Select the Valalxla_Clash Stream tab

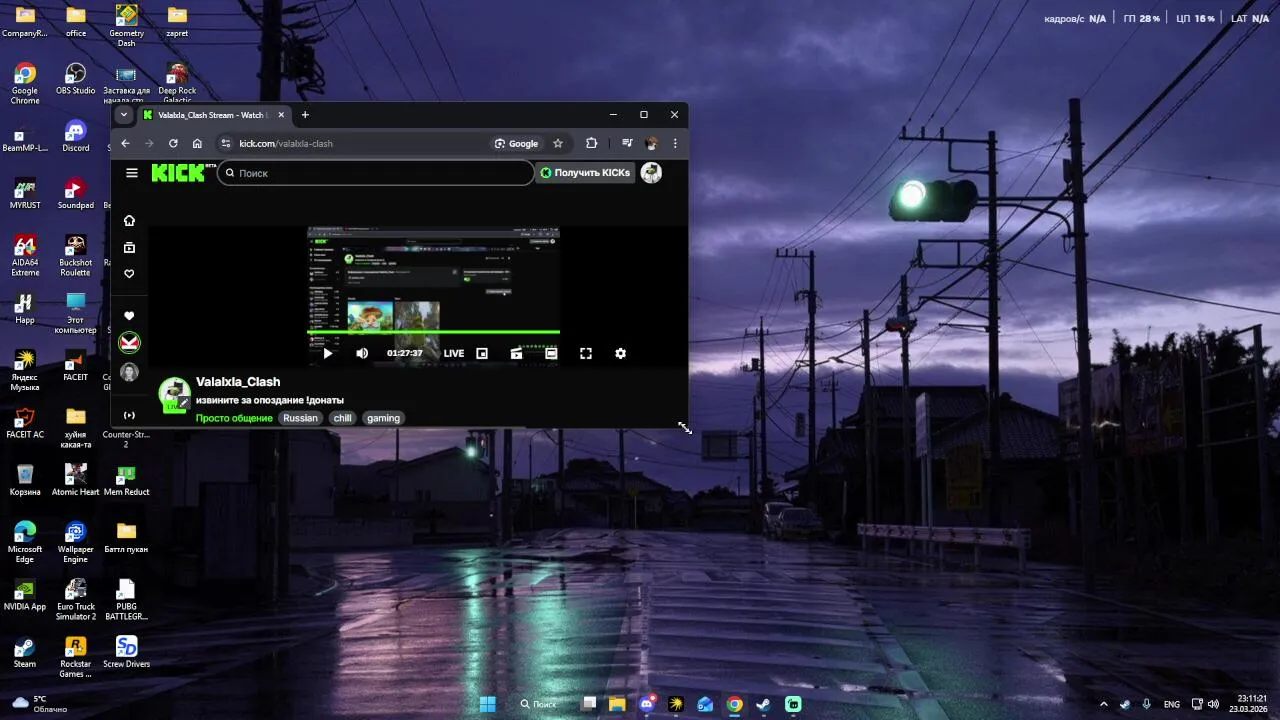pos(212,115)
